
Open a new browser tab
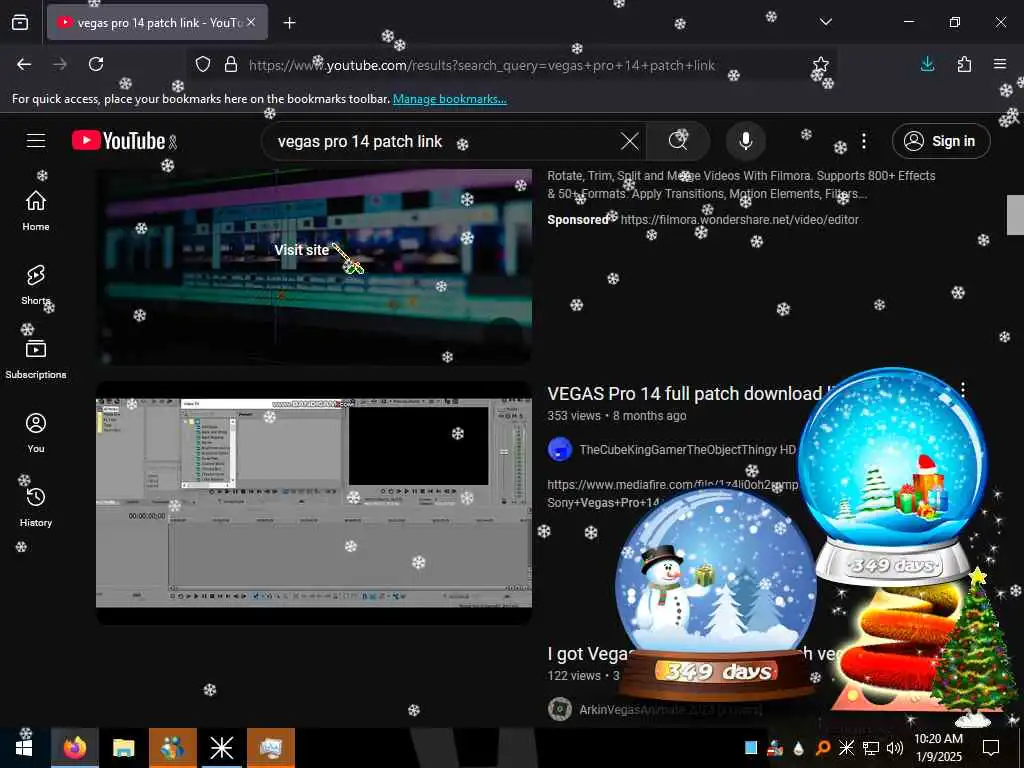click(x=289, y=23)
